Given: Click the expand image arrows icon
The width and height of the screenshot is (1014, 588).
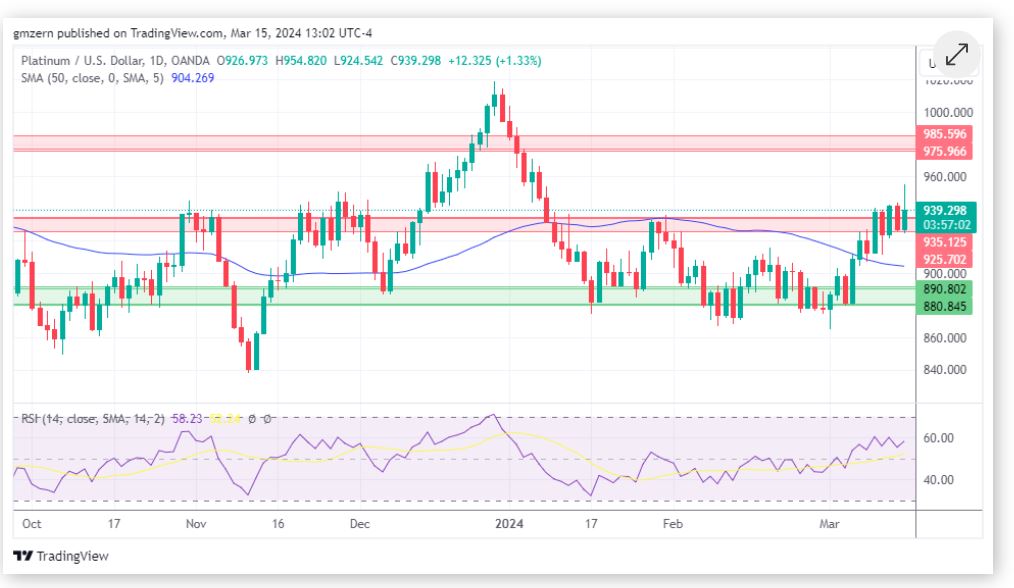Looking at the screenshot, I should [956, 53].
